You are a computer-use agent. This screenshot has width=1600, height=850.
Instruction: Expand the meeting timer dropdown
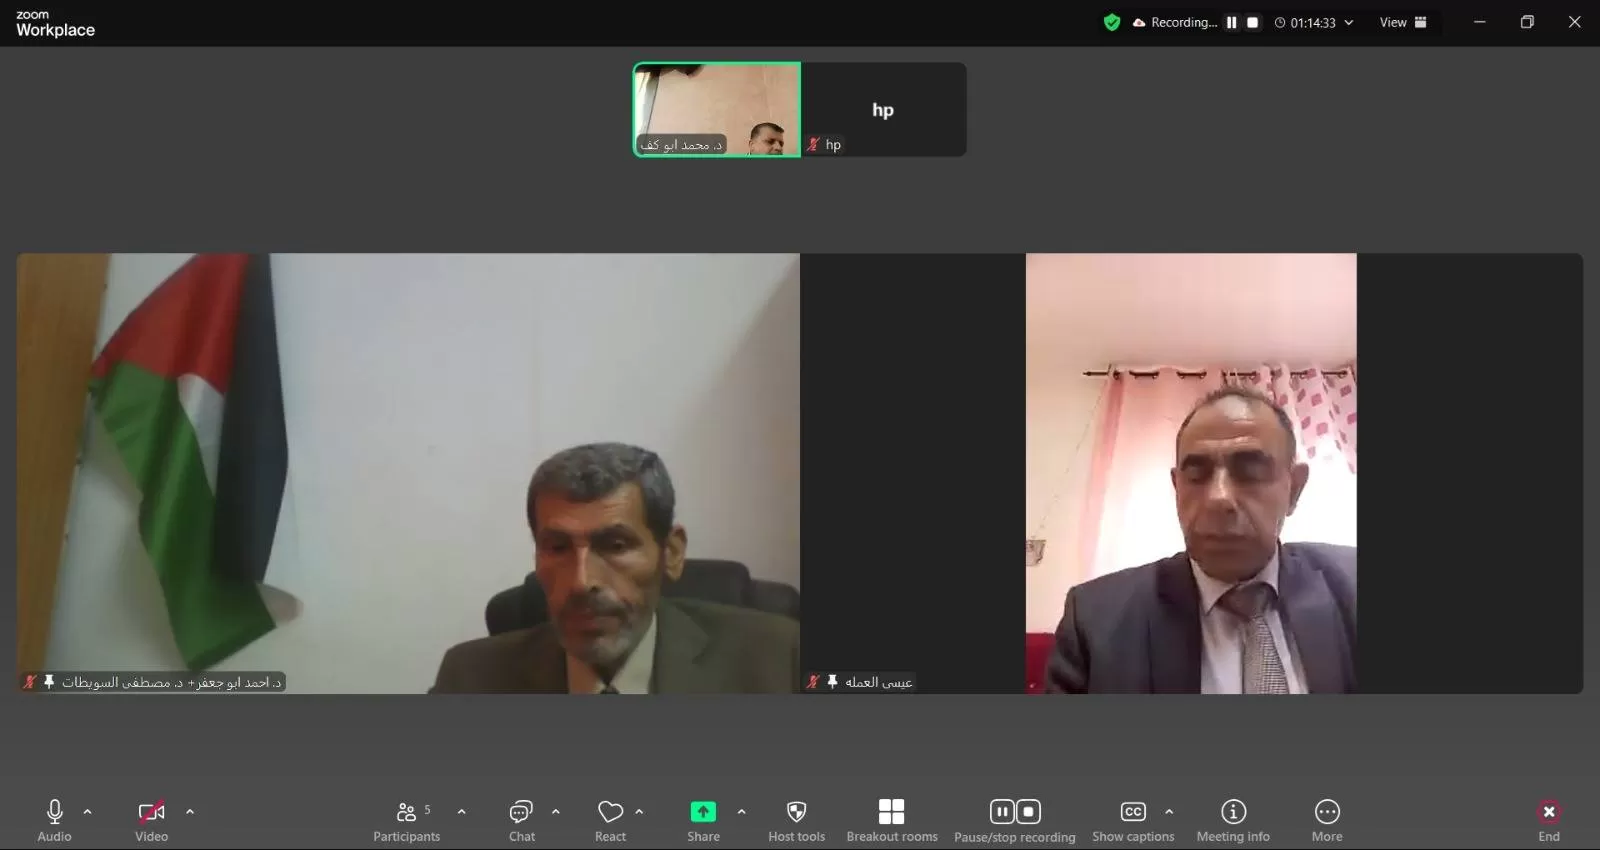1349,22
